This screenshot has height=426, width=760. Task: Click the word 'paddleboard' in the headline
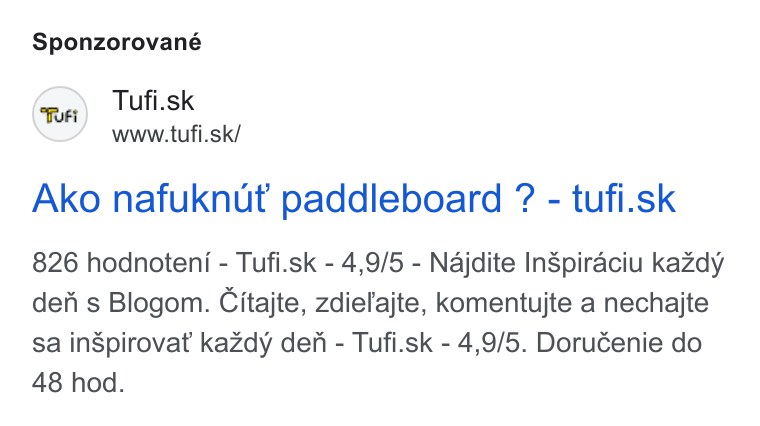pos(391,199)
